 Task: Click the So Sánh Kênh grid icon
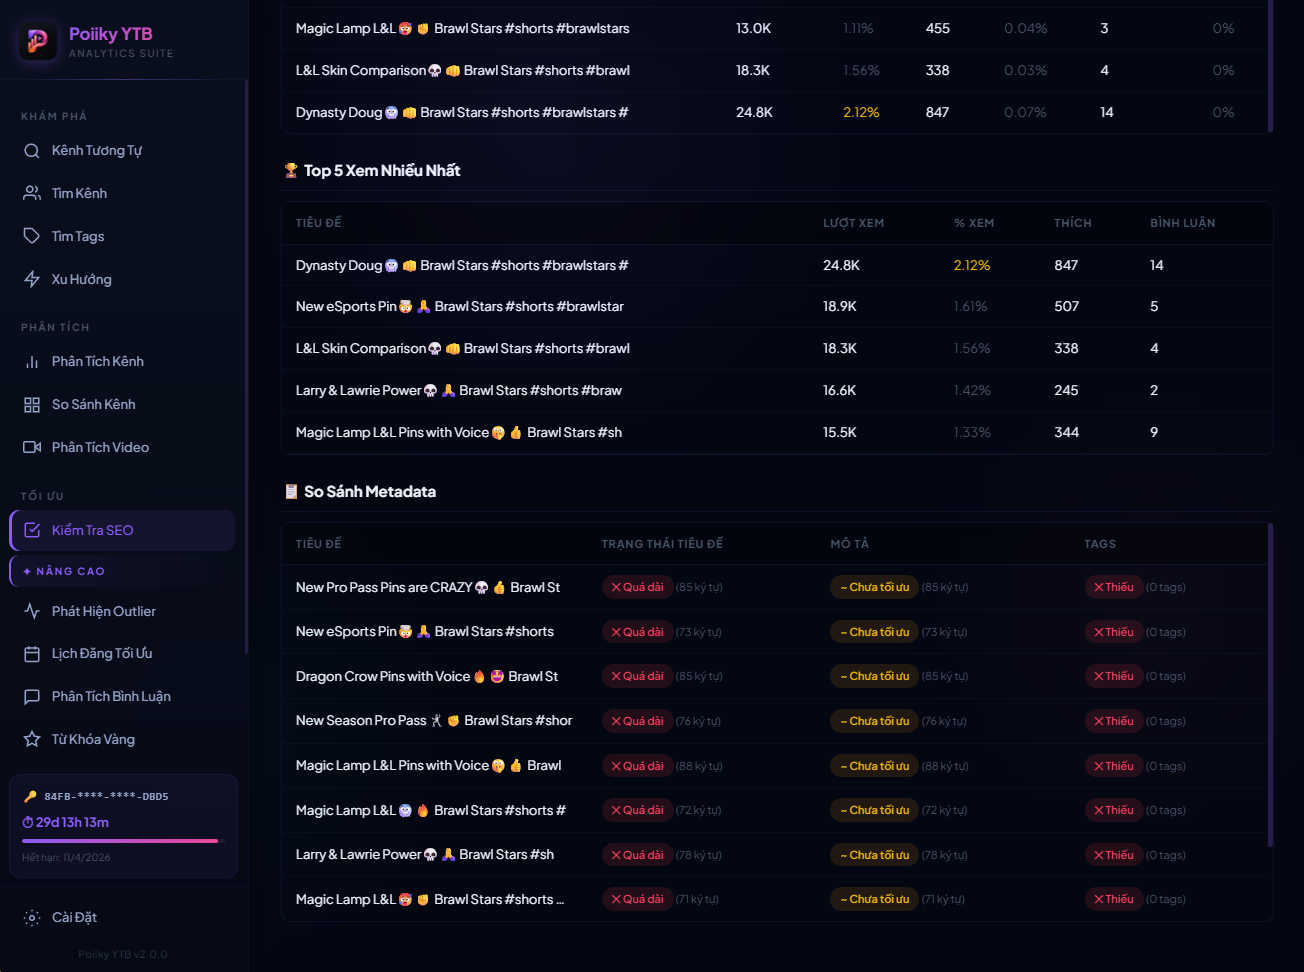tap(32, 405)
